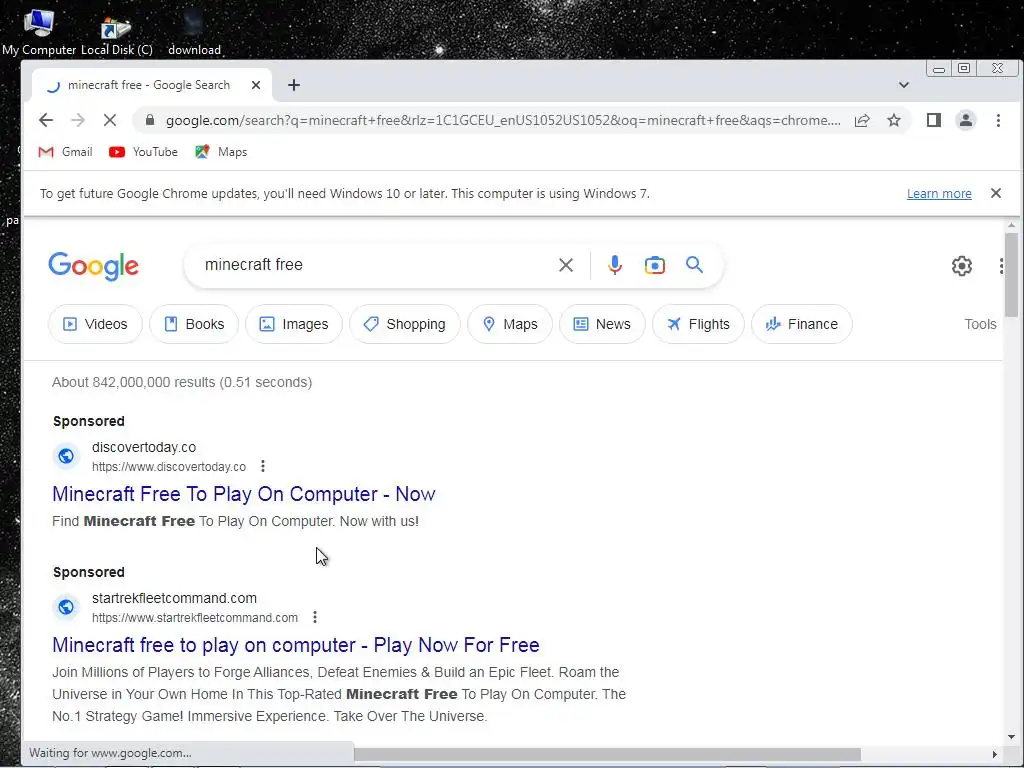Screen dimensions: 1024x768
Task: Bookmark this page with star
Action: (894, 120)
